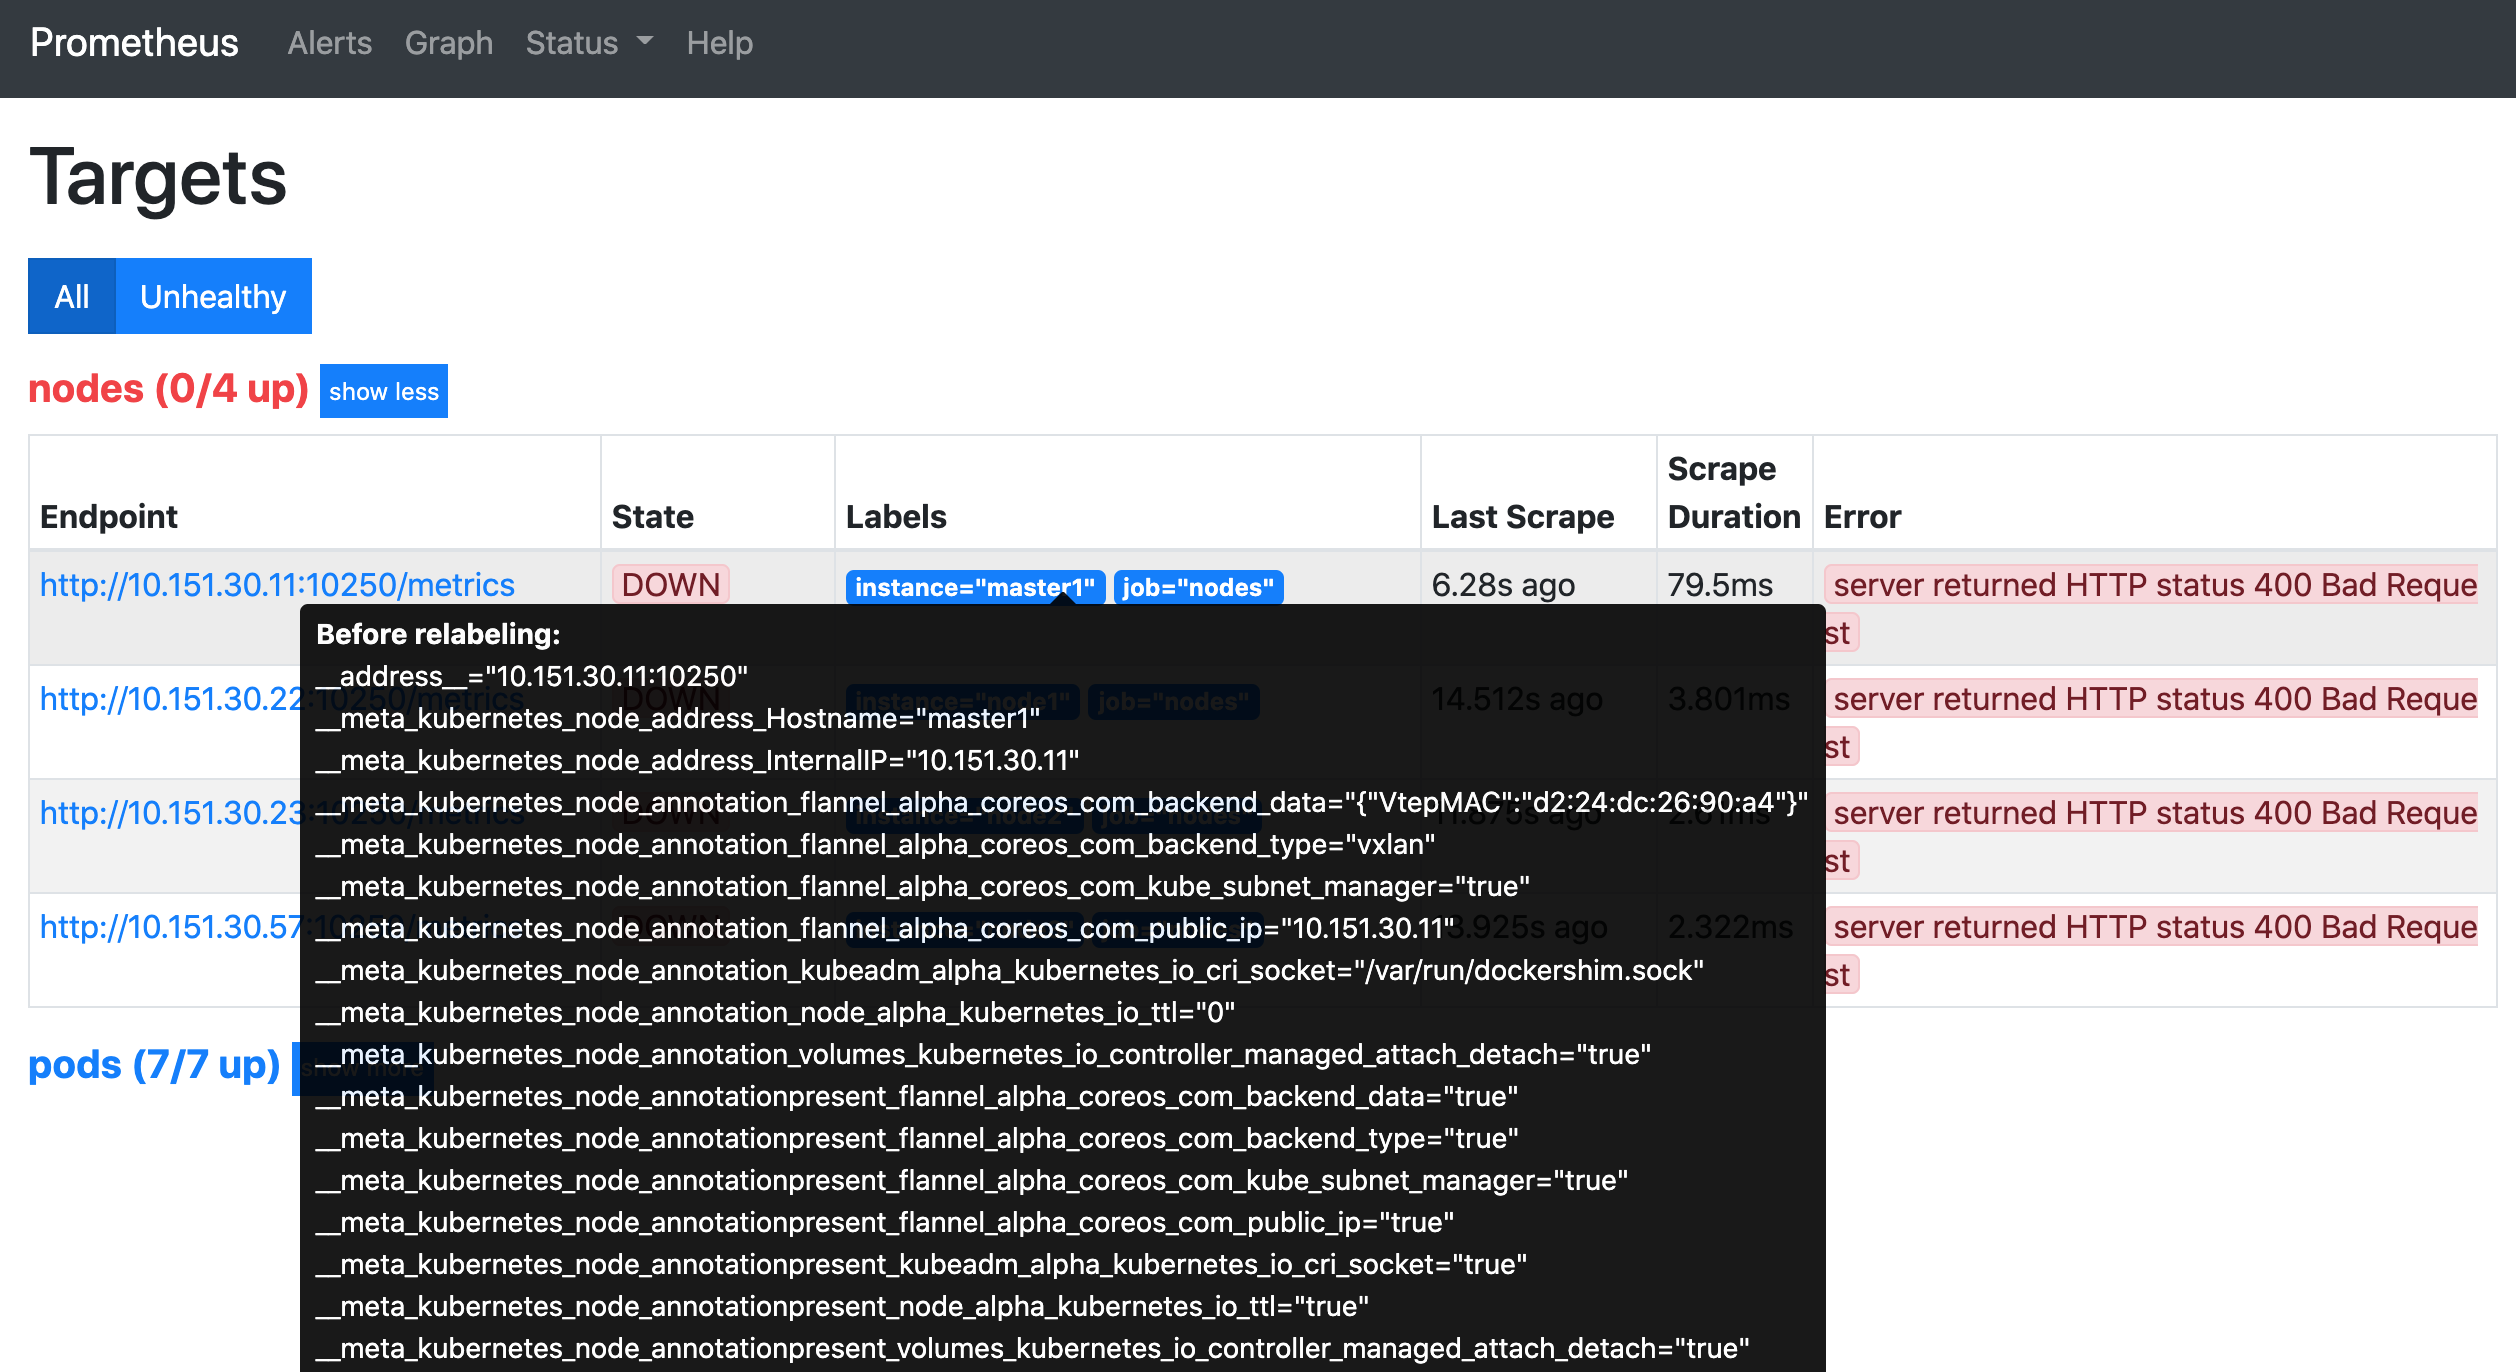Switch to Unhealthy targets filter
2516x1372 pixels.
pyautogui.click(x=213, y=296)
